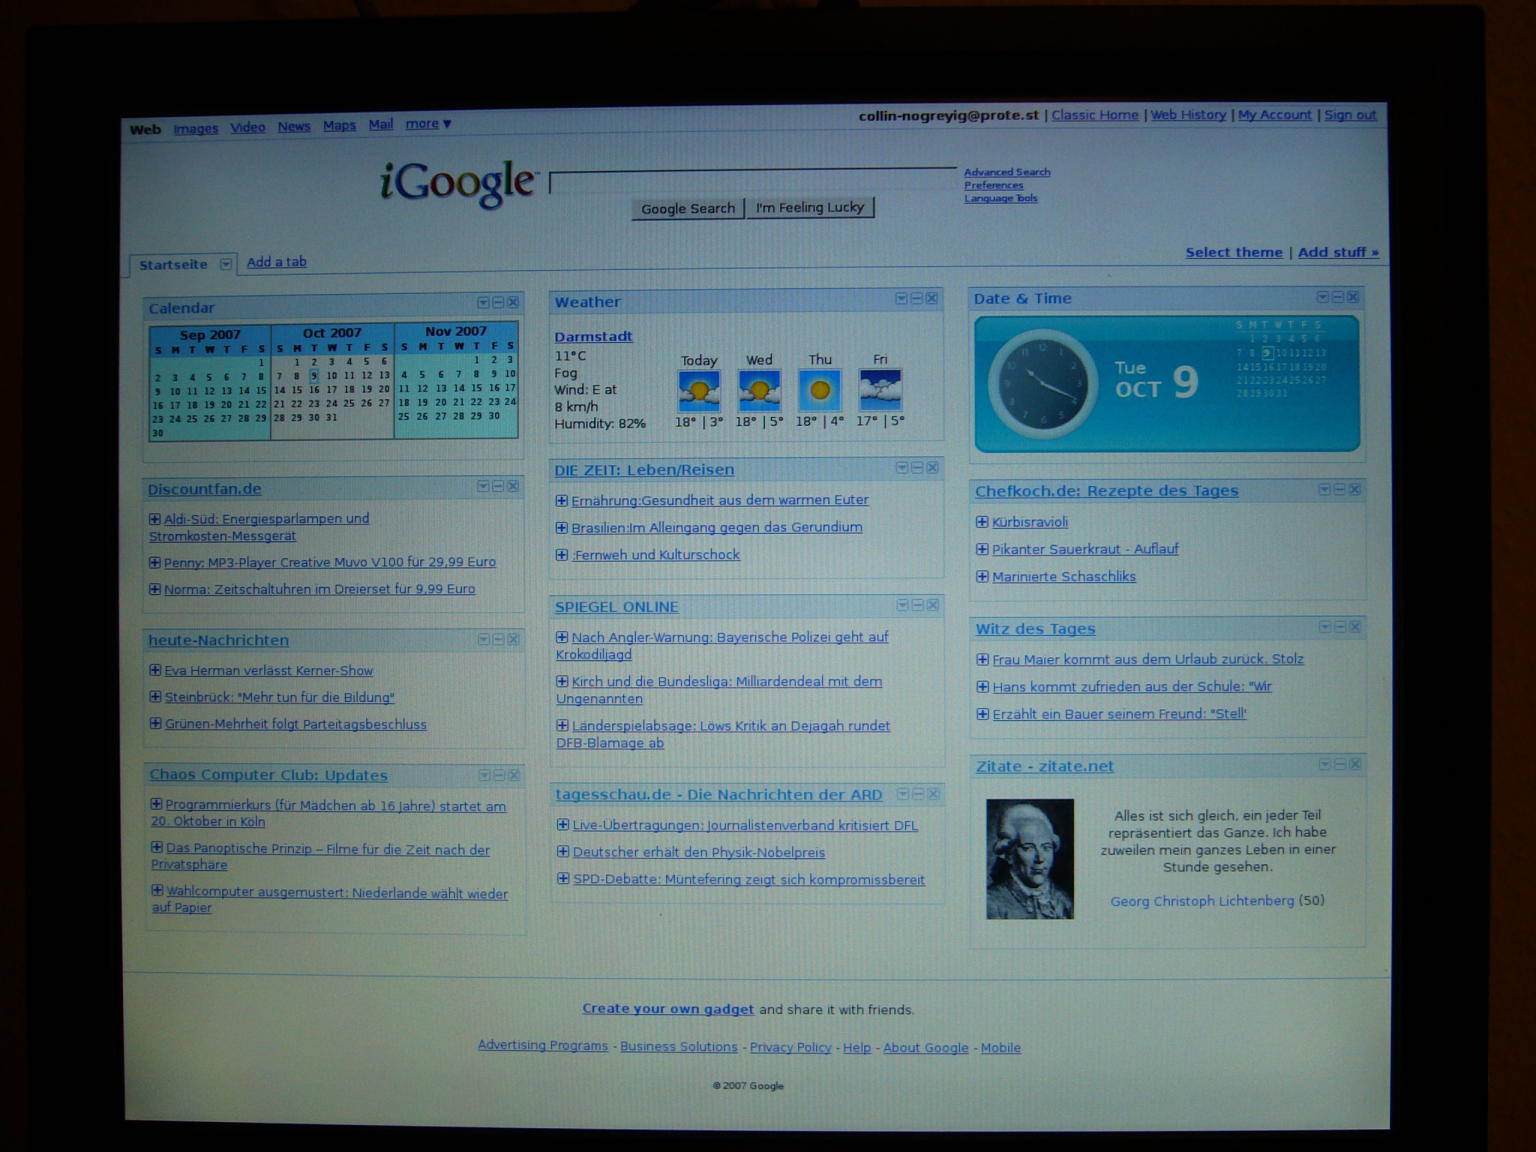
Task: Open the Privacy Policy footer link
Action: pos(790,1047)
